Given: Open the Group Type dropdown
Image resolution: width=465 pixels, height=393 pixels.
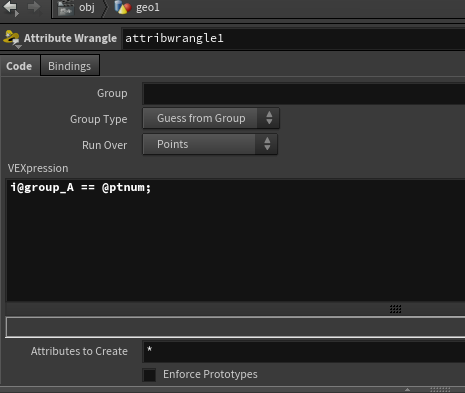Looking at the screenshot, I should tap(211, 118).
